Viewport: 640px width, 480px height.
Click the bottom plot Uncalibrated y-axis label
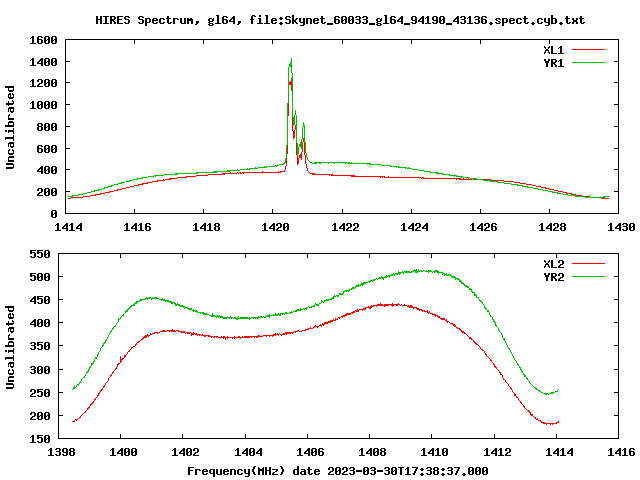click(x=10, y=347)
